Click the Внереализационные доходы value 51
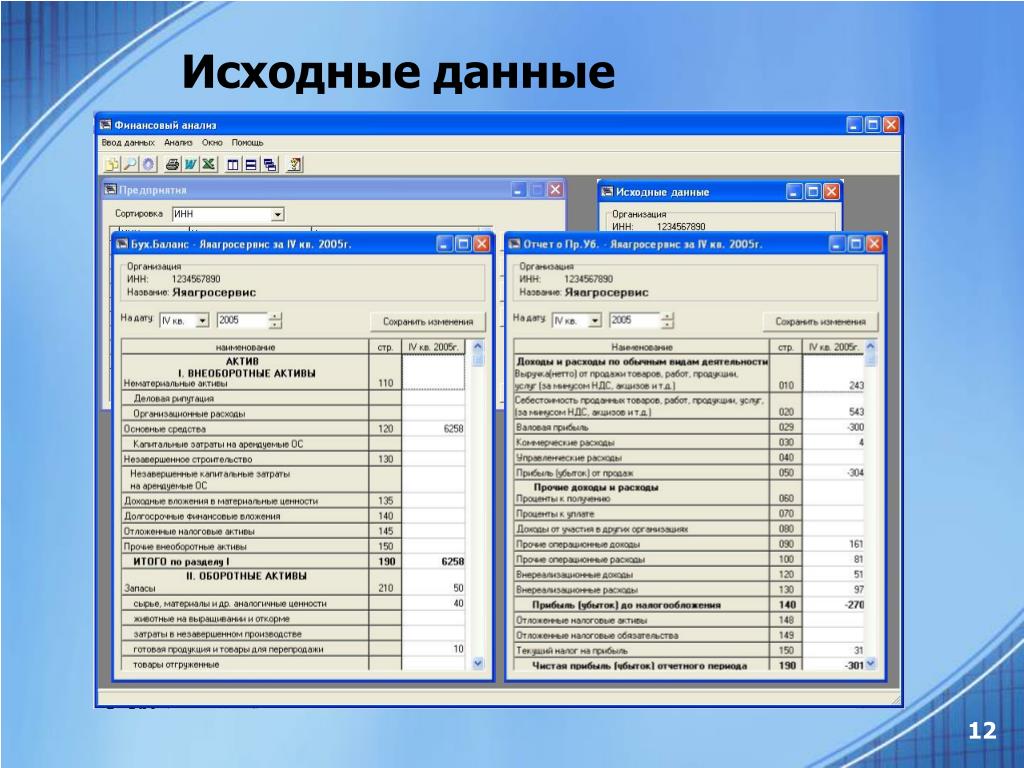The height and width of the screenshot is (768, 1024). tap(834, 575)
